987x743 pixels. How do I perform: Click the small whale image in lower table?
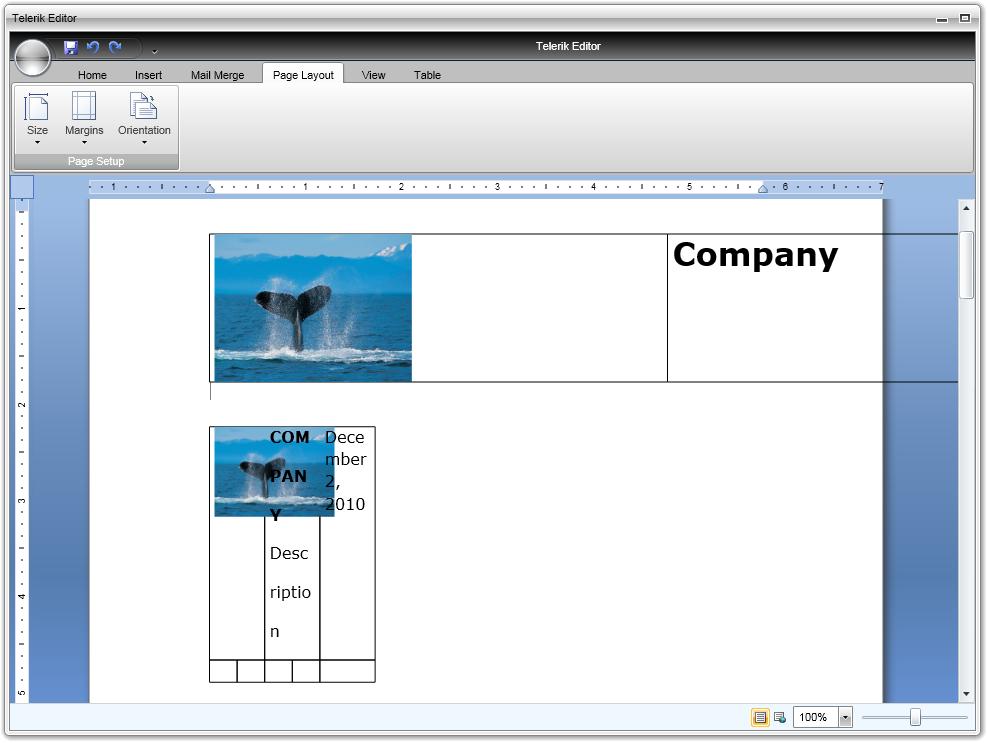coord(274,472)
